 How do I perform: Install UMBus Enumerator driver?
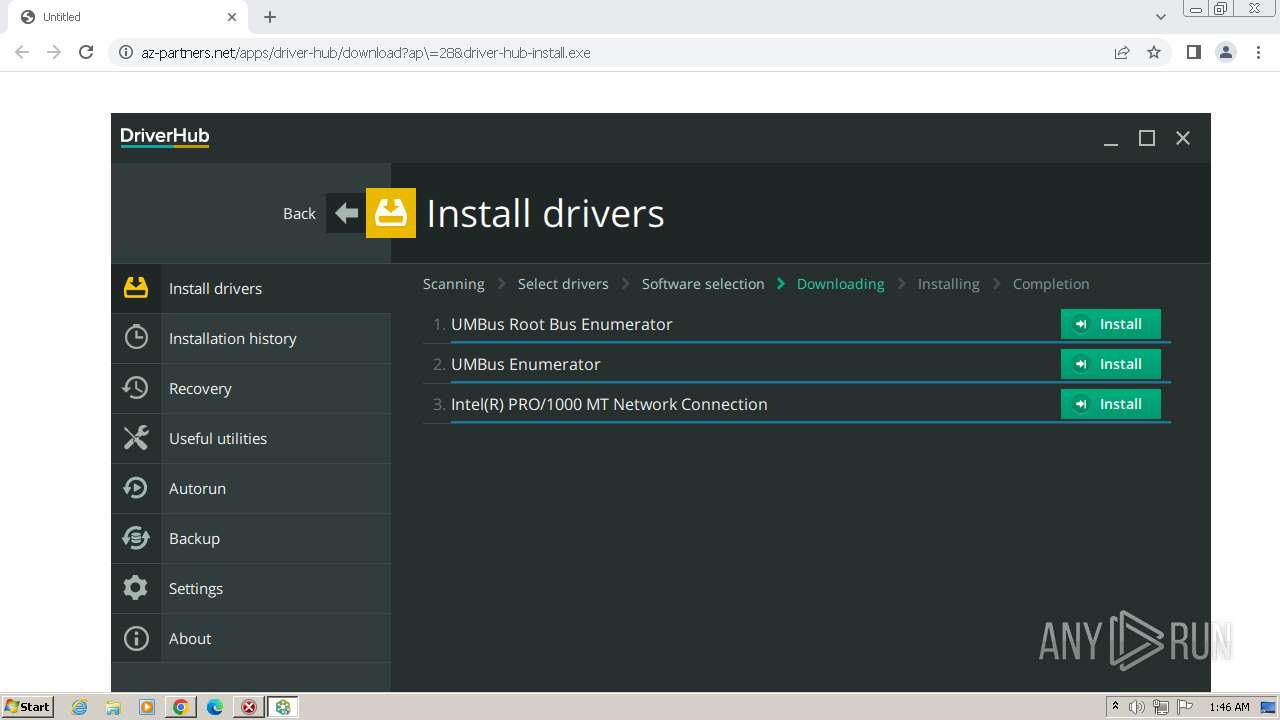coord(1110,364)
